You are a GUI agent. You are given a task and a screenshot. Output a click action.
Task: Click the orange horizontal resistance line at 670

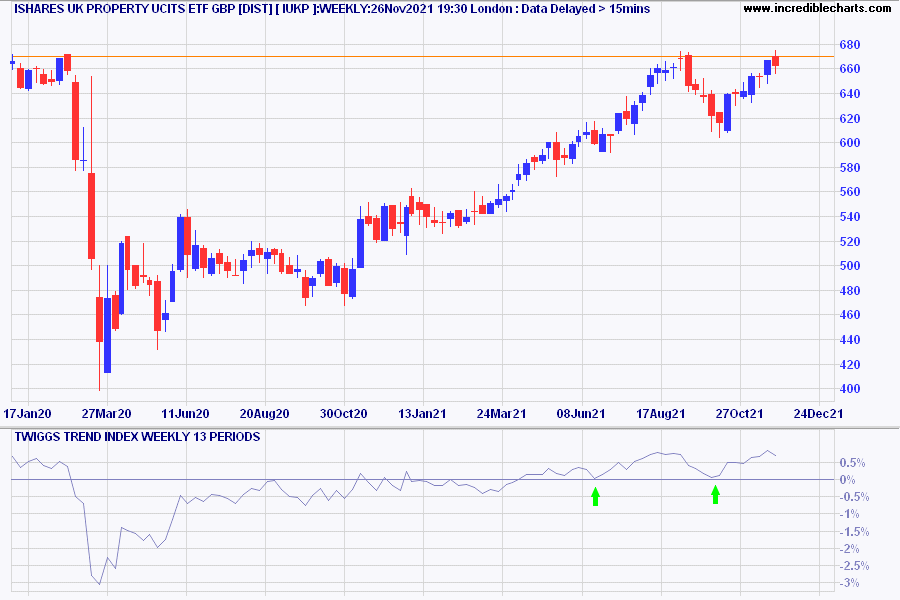coord(422,56)
